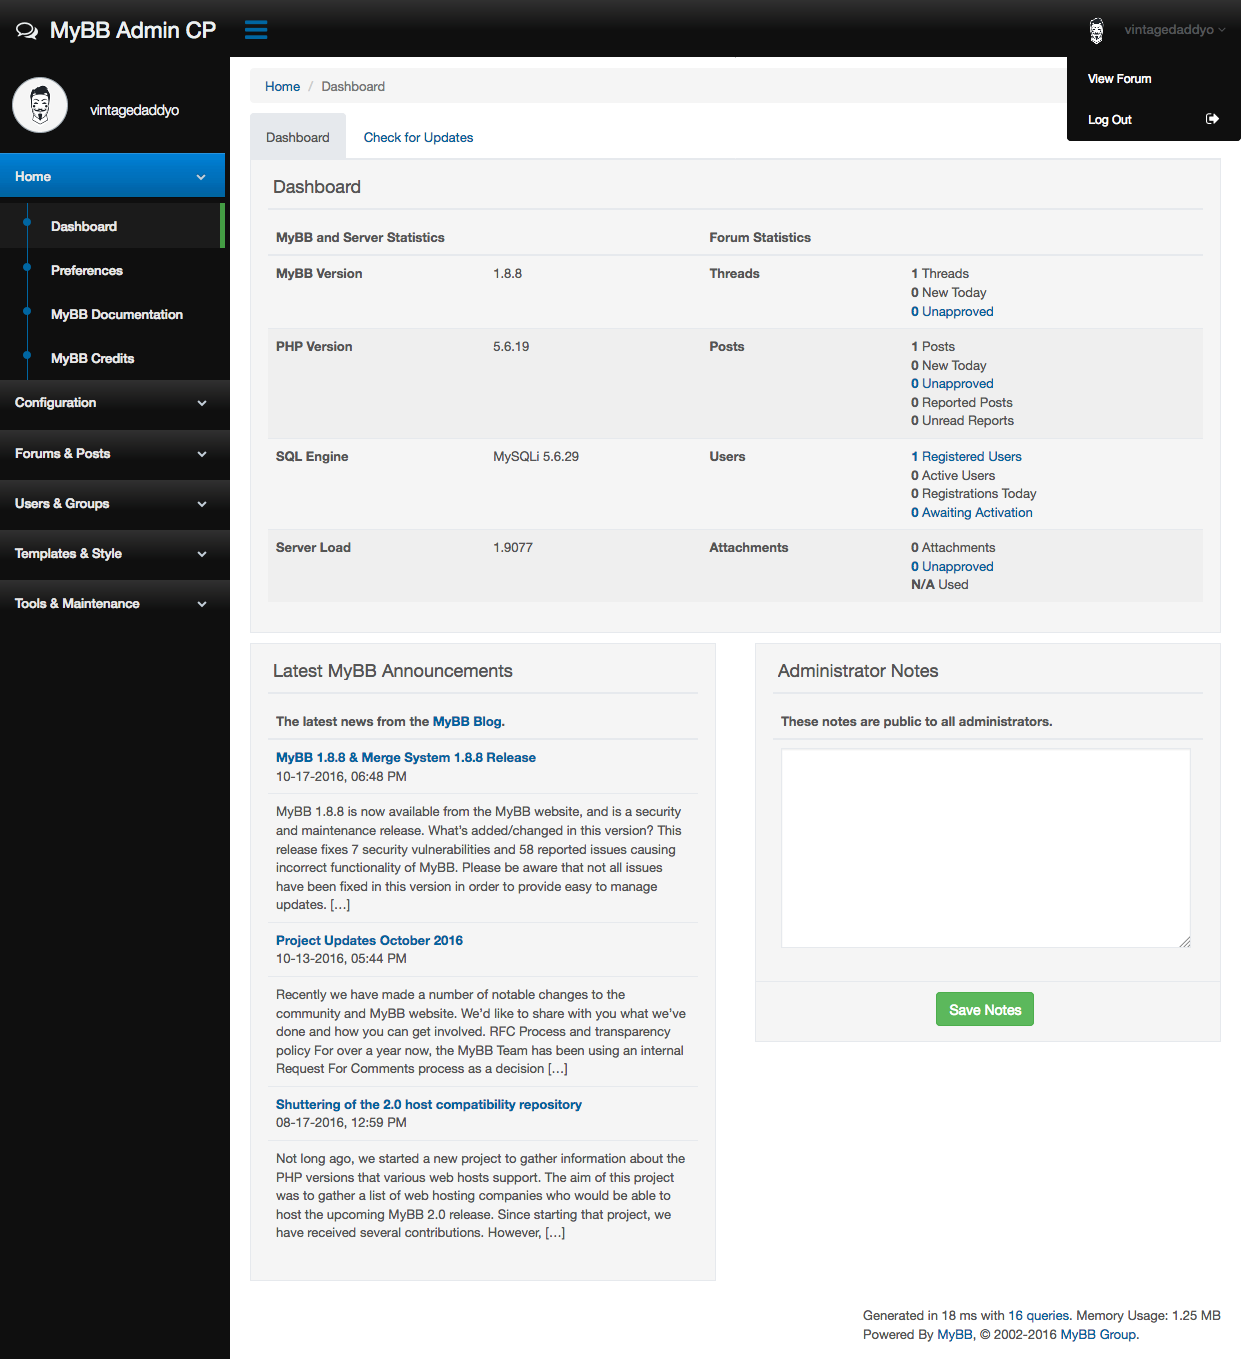Viewport: 1241px width, 1359px height.
Task: Open Preferences in the sidebar
Action: [87, 271]
